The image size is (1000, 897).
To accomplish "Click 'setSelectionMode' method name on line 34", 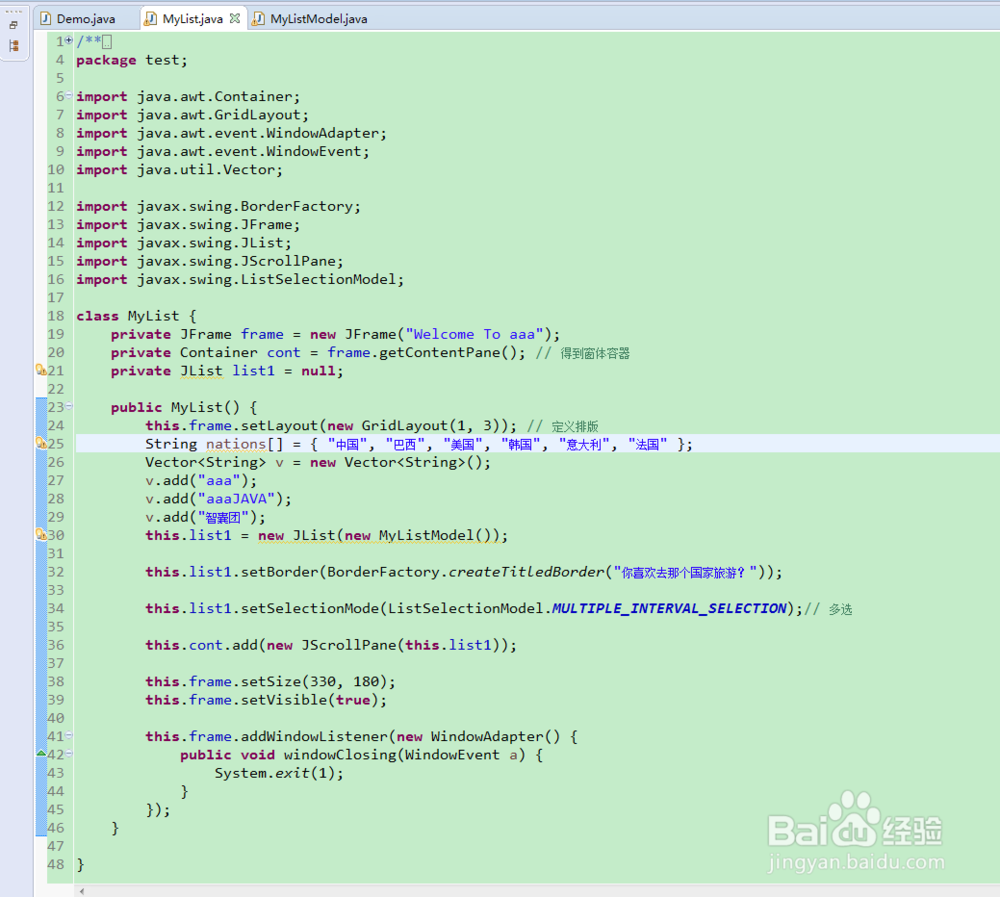I will [x=310, y=608].
